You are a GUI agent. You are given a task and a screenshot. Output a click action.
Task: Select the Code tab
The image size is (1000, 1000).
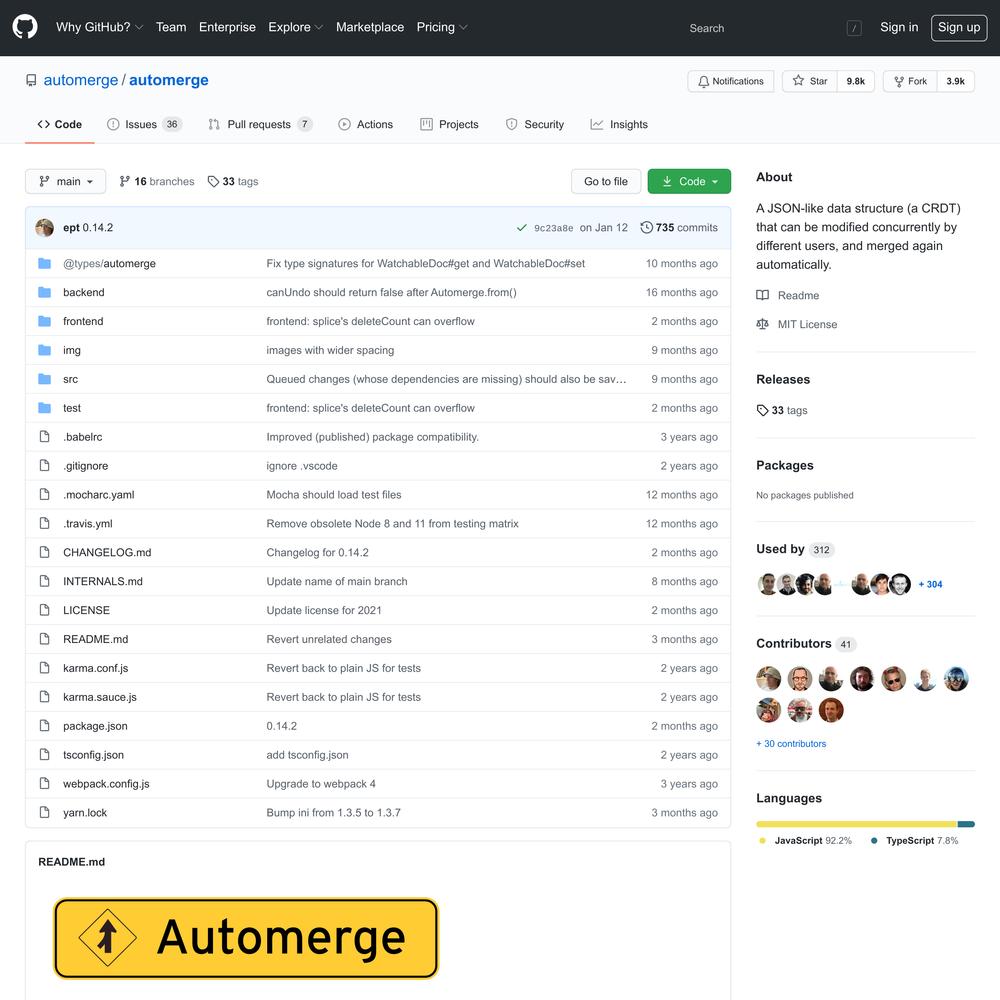click(60, 124)
